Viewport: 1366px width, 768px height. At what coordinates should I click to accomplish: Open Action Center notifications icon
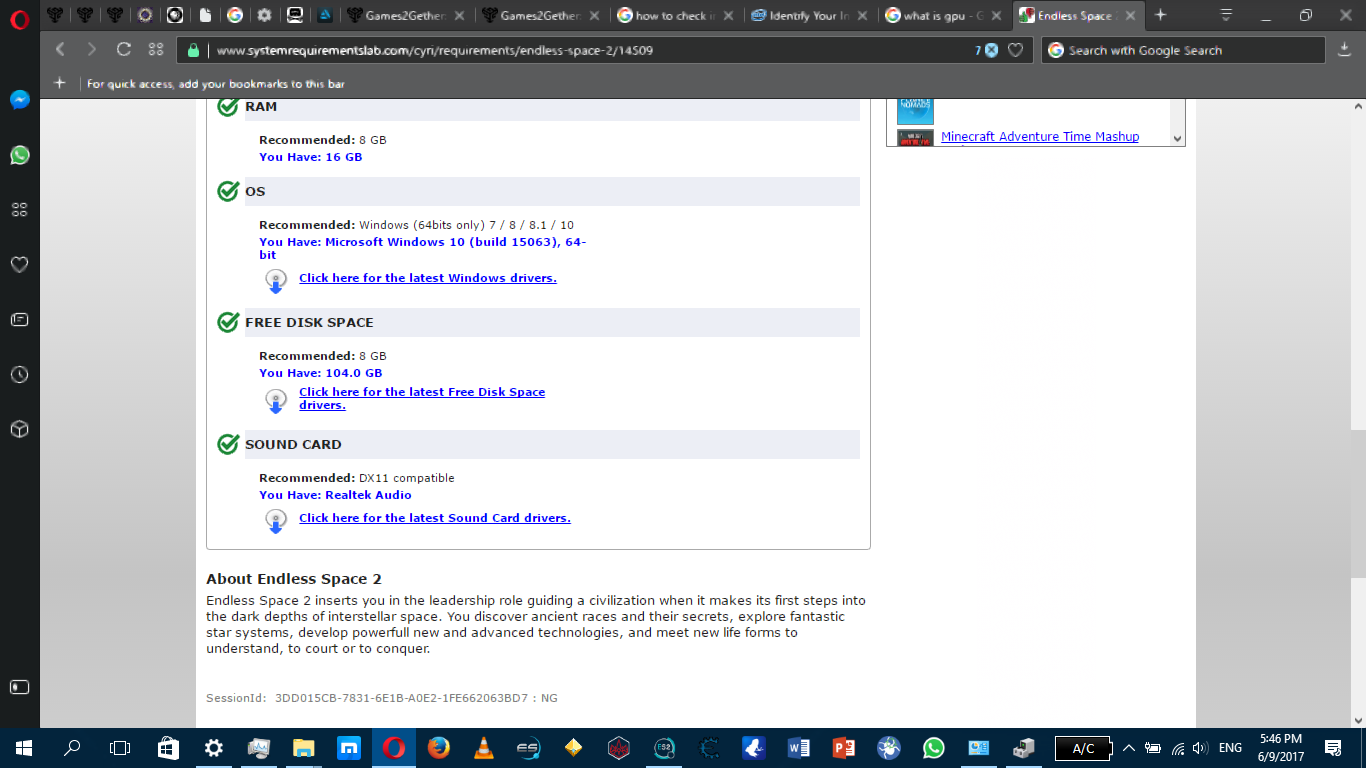click(x=1332, y=748)
